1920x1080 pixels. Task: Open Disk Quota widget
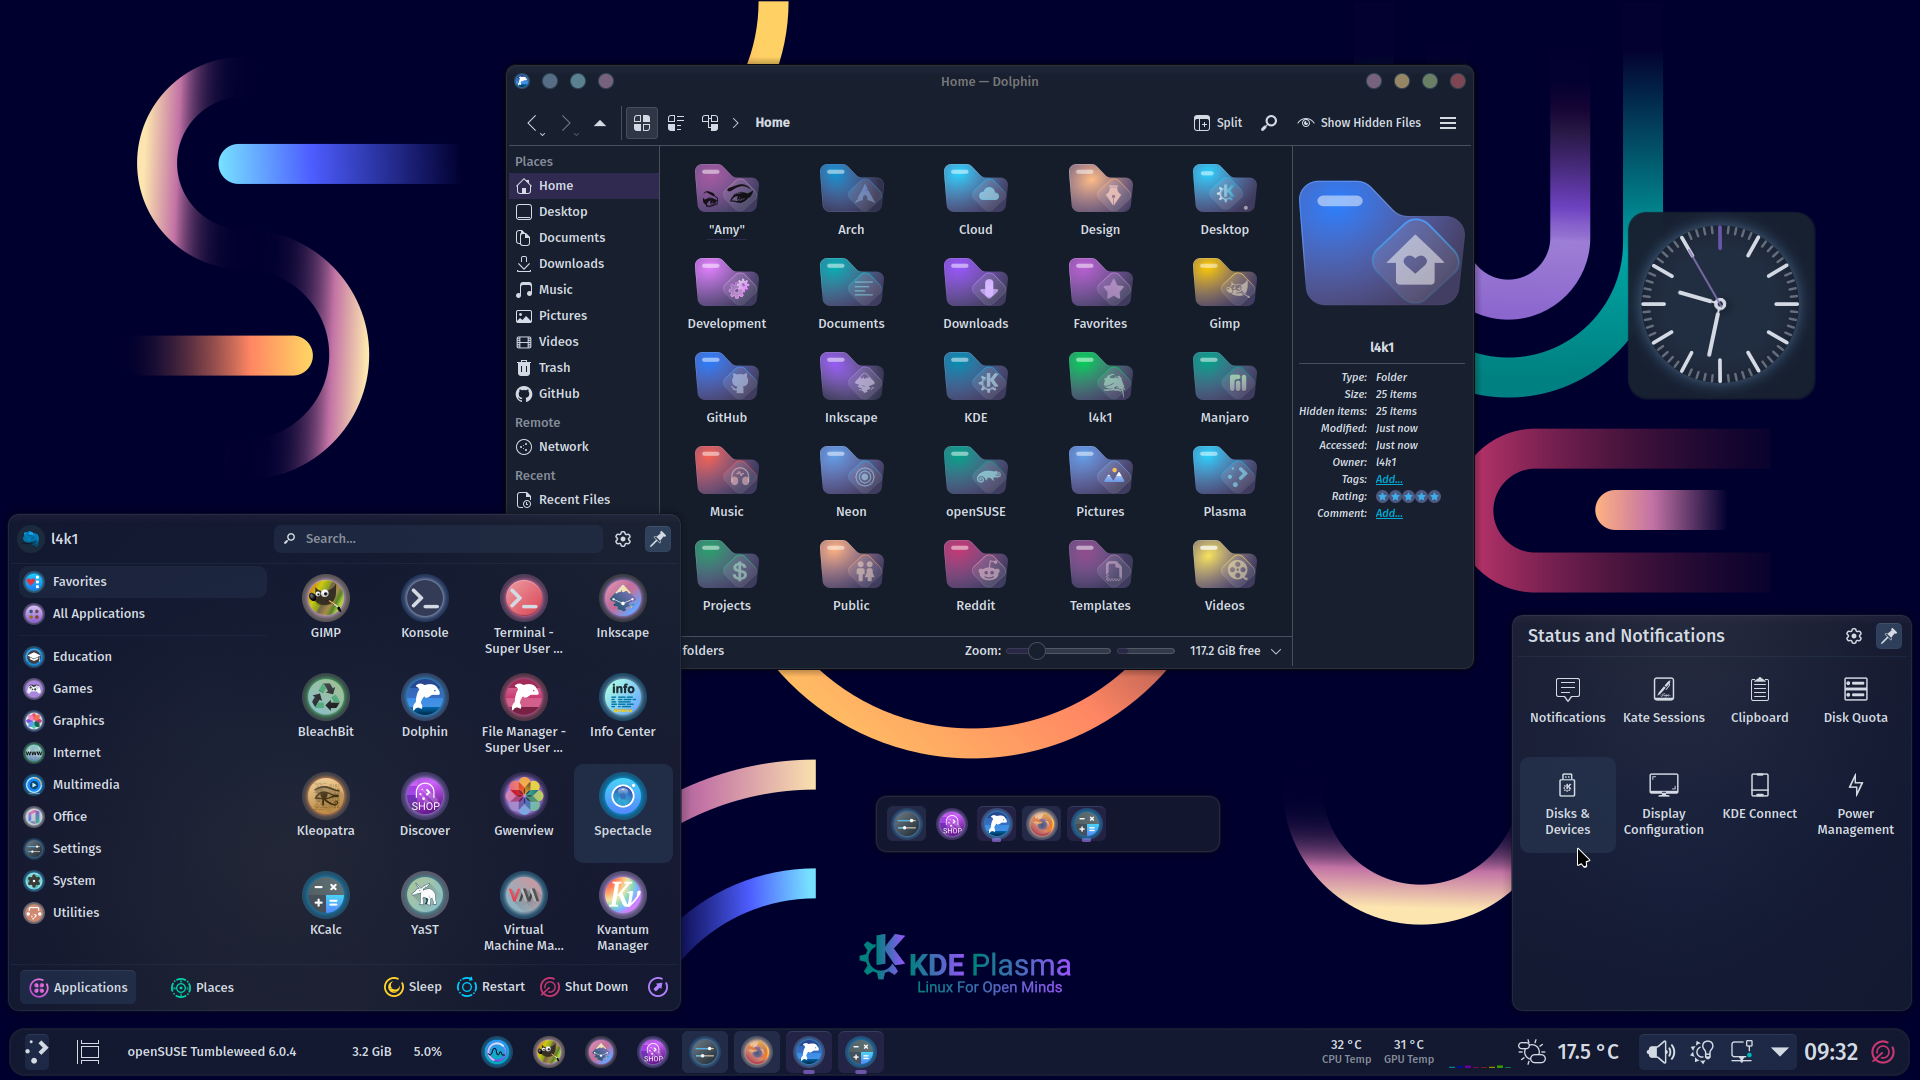1855,700
